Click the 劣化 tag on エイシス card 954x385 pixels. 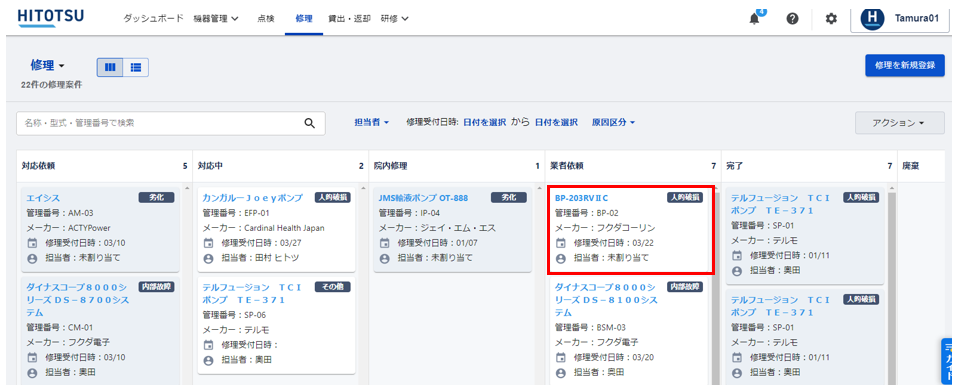coord(157,197)
